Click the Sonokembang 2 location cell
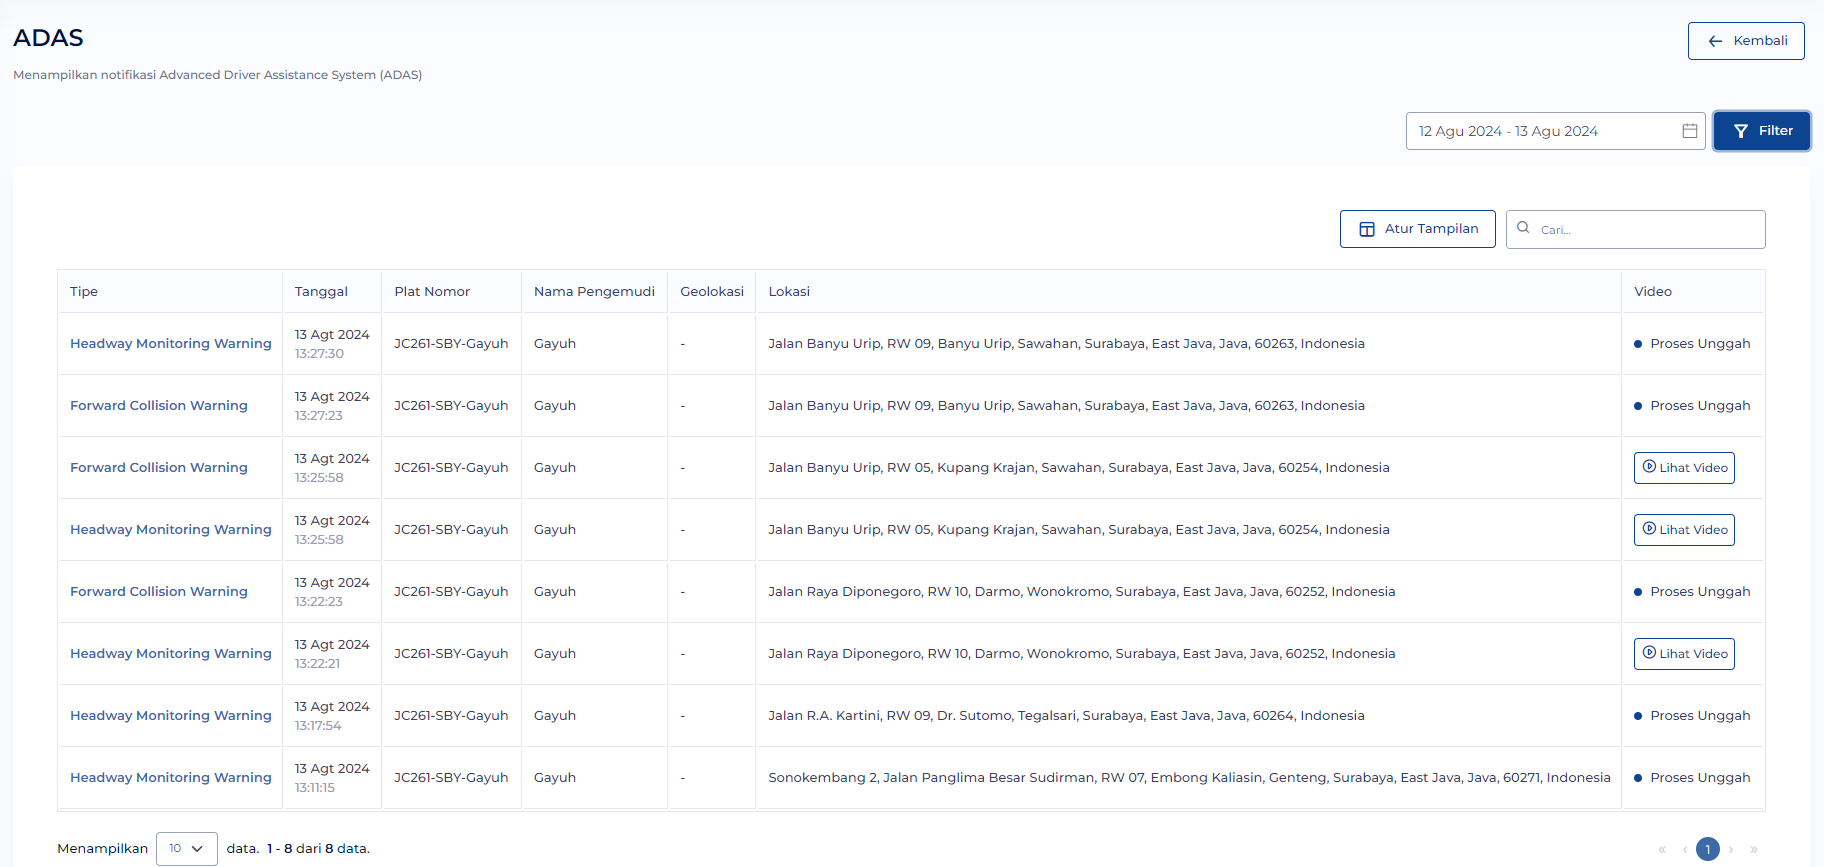 pyautogui.click(x=1189, y=778)
